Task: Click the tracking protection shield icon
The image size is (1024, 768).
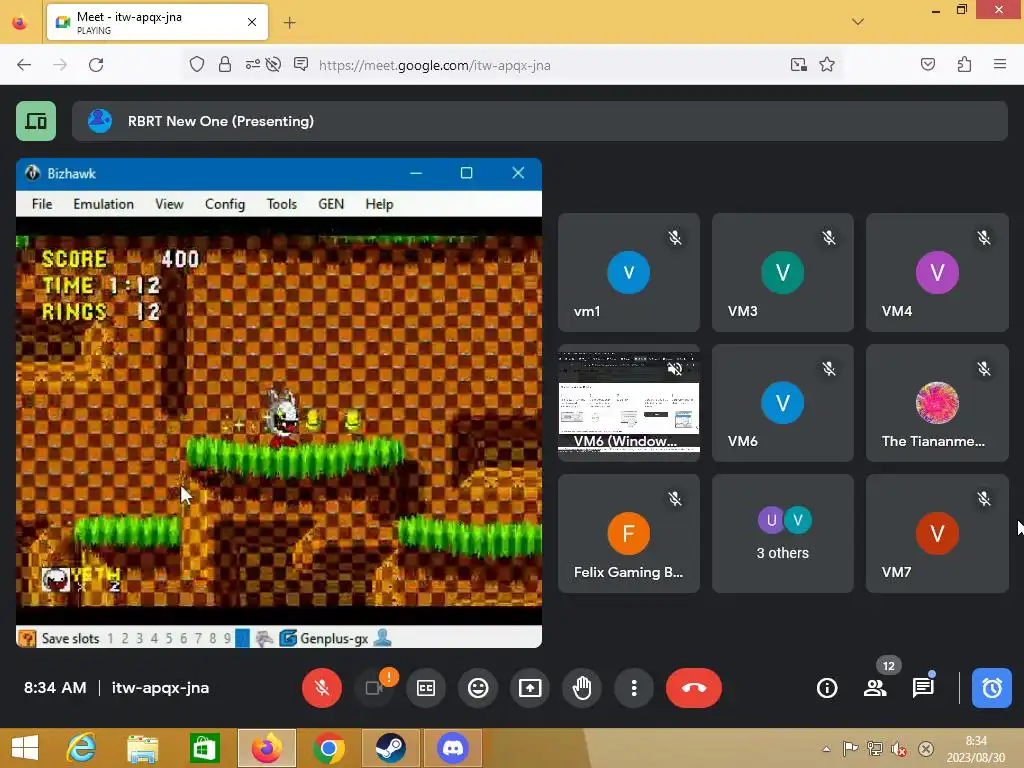Action: click(x=197, y=64)
